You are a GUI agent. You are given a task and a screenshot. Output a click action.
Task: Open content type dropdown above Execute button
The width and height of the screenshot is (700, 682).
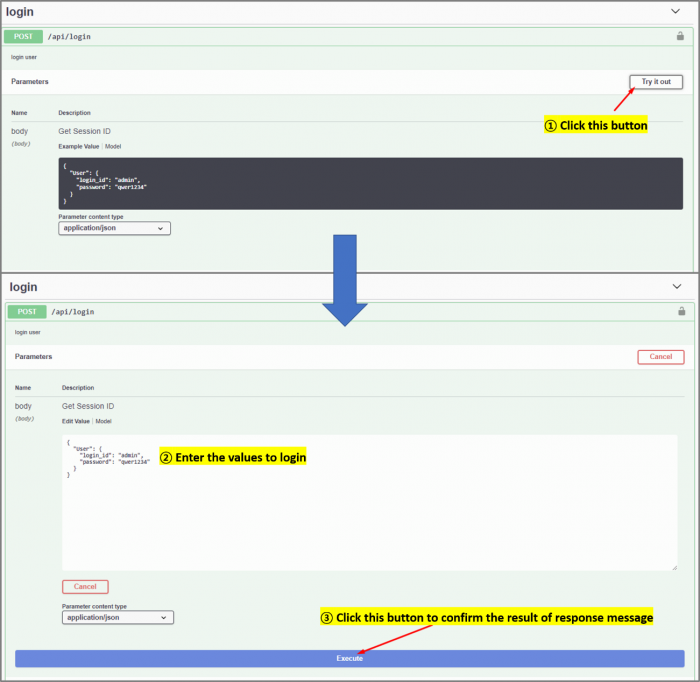tap(118, 618)
